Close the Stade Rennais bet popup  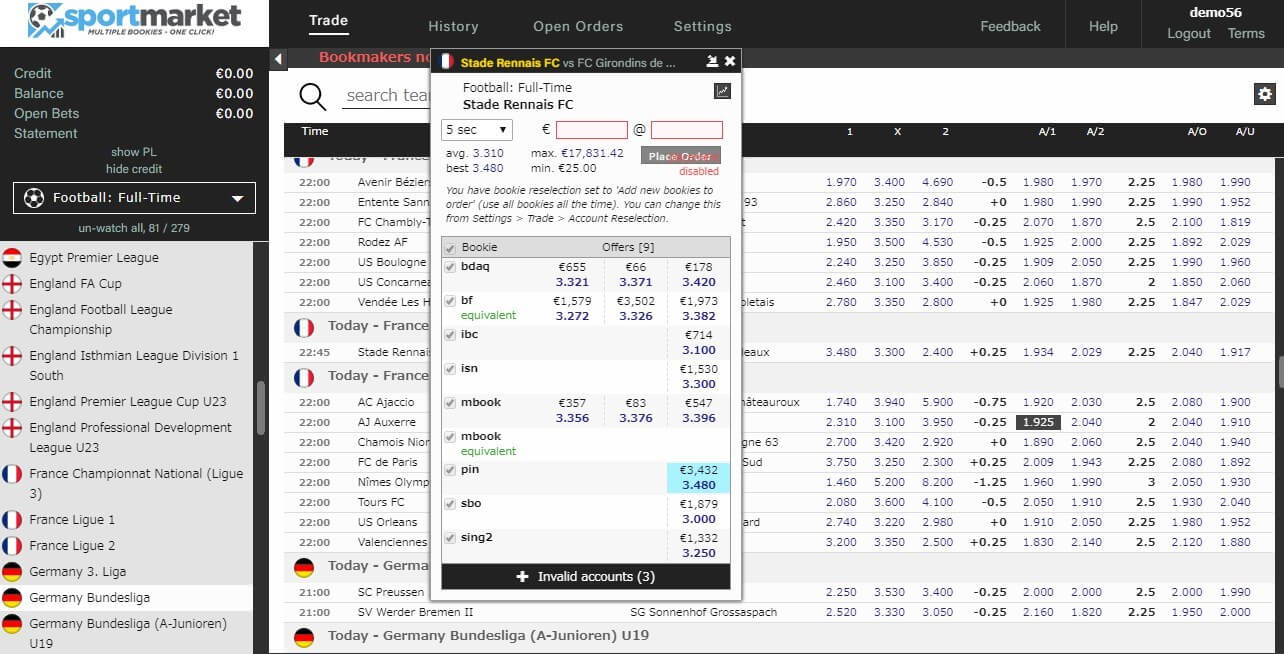click(730, 61)
